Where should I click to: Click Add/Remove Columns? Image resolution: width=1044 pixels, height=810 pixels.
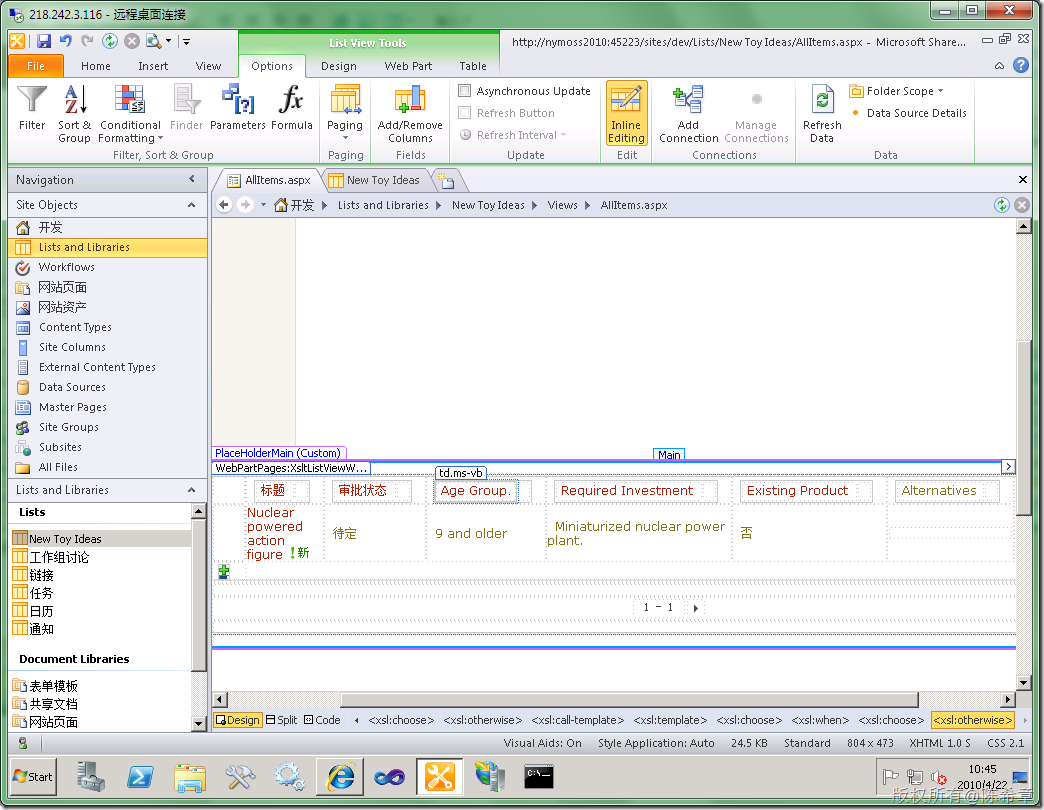(410, 114)
